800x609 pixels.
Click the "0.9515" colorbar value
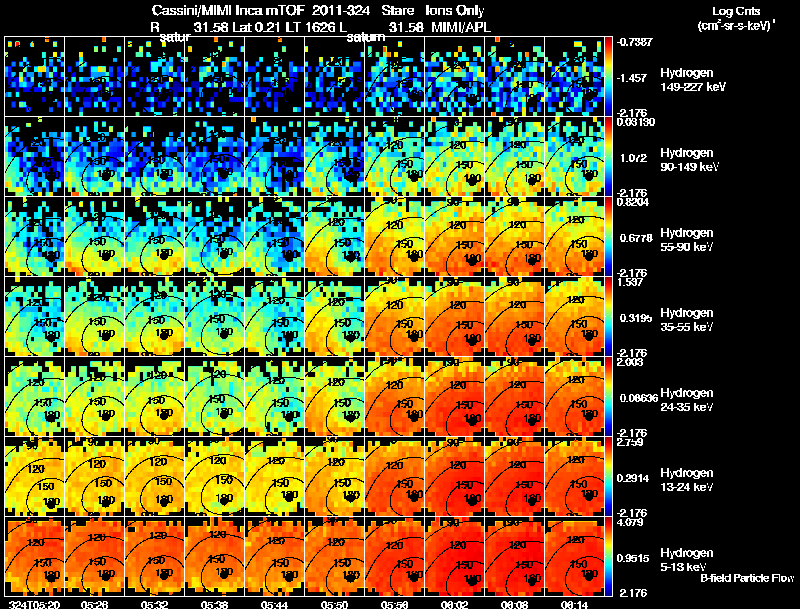[x=633, y=559]
